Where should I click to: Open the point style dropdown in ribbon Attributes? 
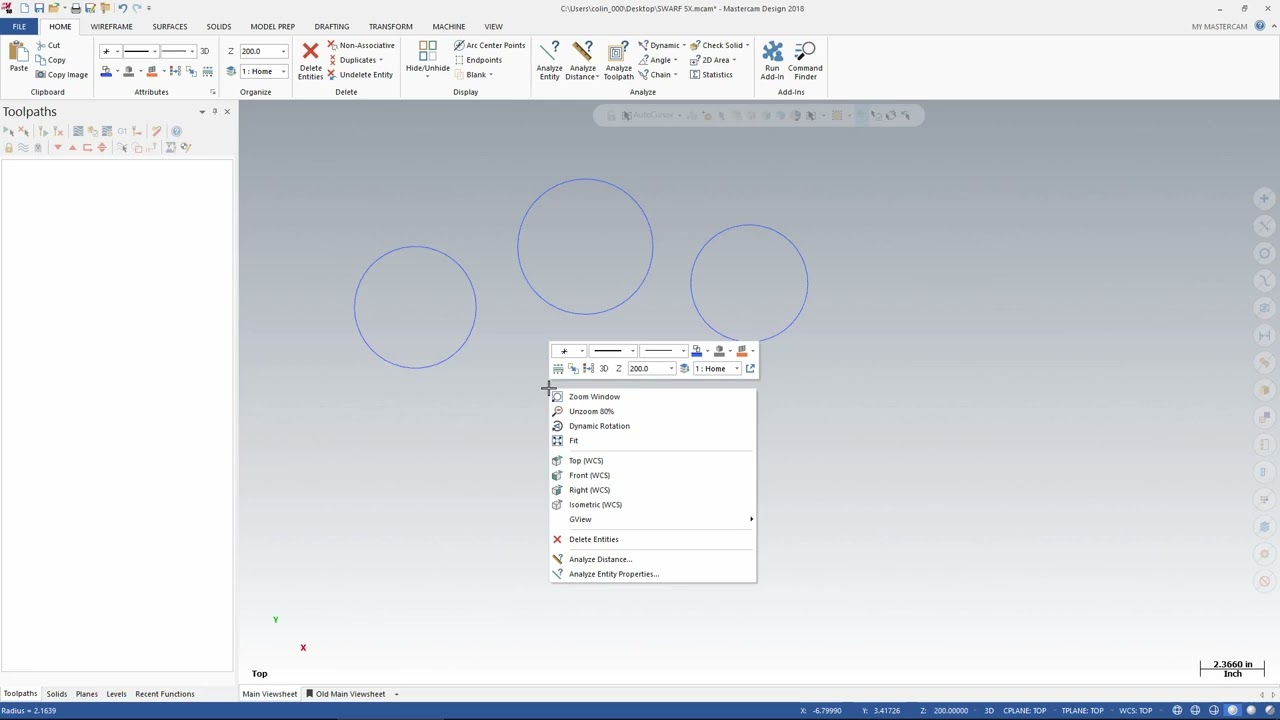click(x=117, y=51)
